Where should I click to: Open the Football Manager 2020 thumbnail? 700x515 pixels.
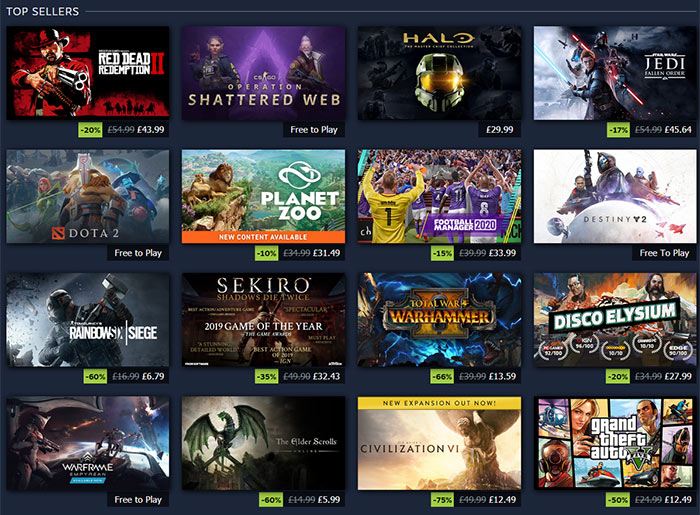tap(439, 196)
